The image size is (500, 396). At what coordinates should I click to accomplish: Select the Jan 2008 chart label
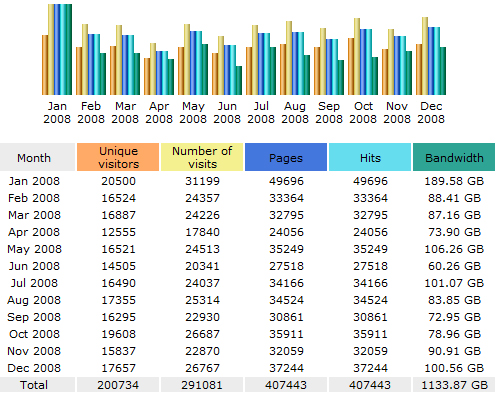coord(57,113)
